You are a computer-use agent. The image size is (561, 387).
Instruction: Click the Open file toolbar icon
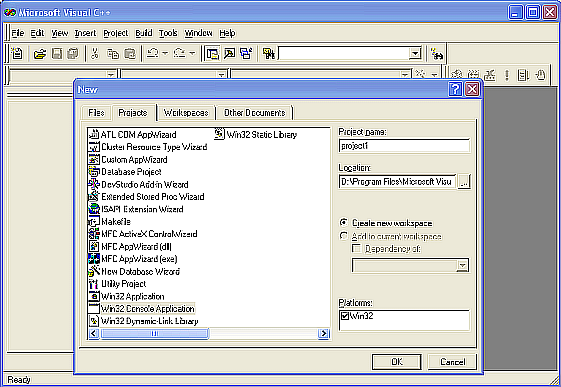tap(40, 54)
